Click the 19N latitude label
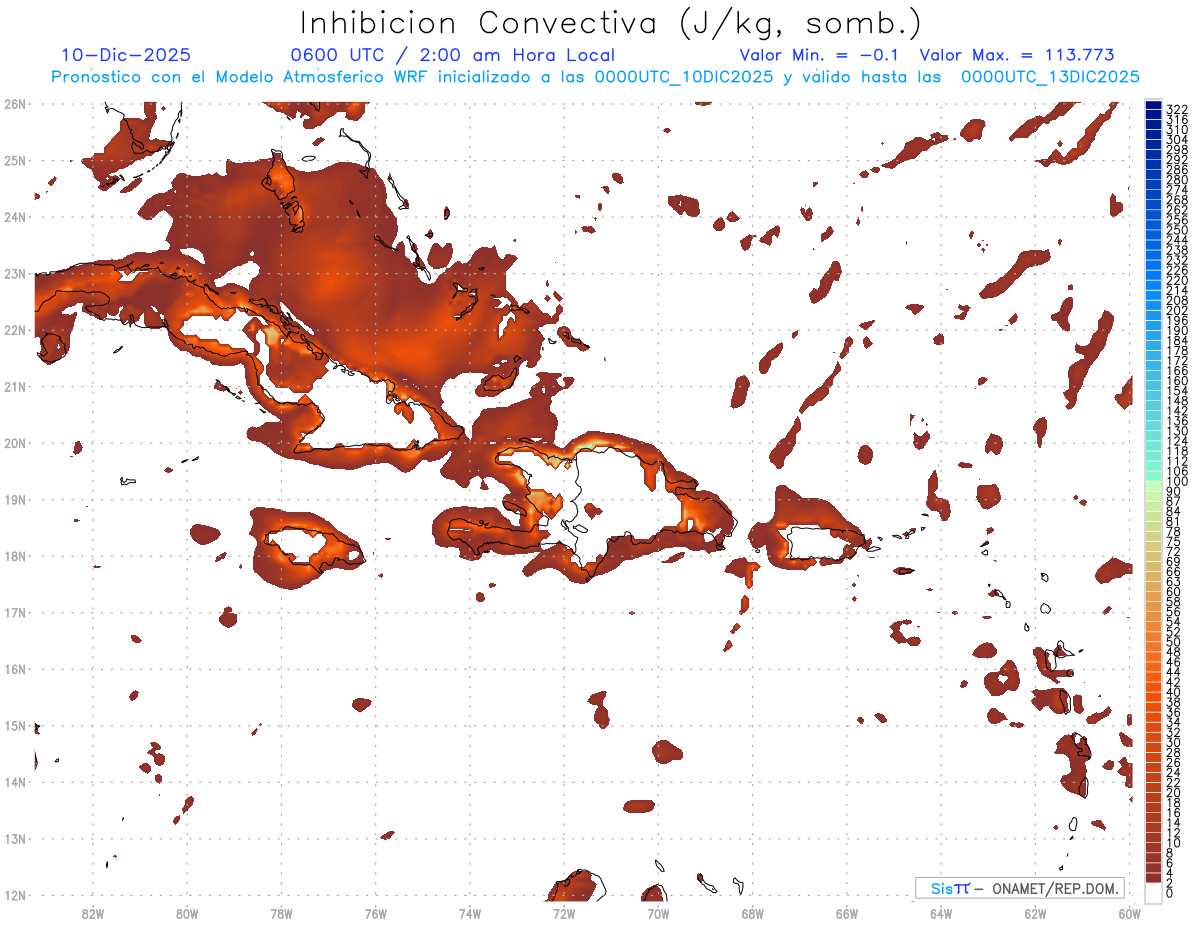The height and width of the screenshot is (927, 1200). 15,499
